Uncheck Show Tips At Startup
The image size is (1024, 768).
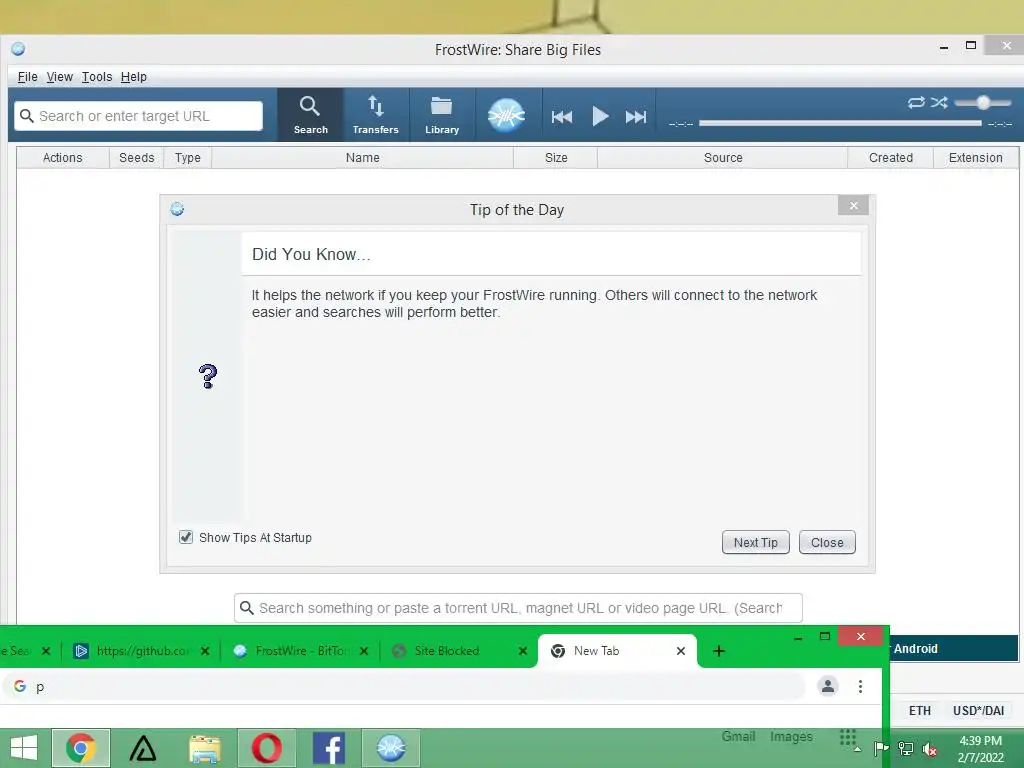point(186,537)
